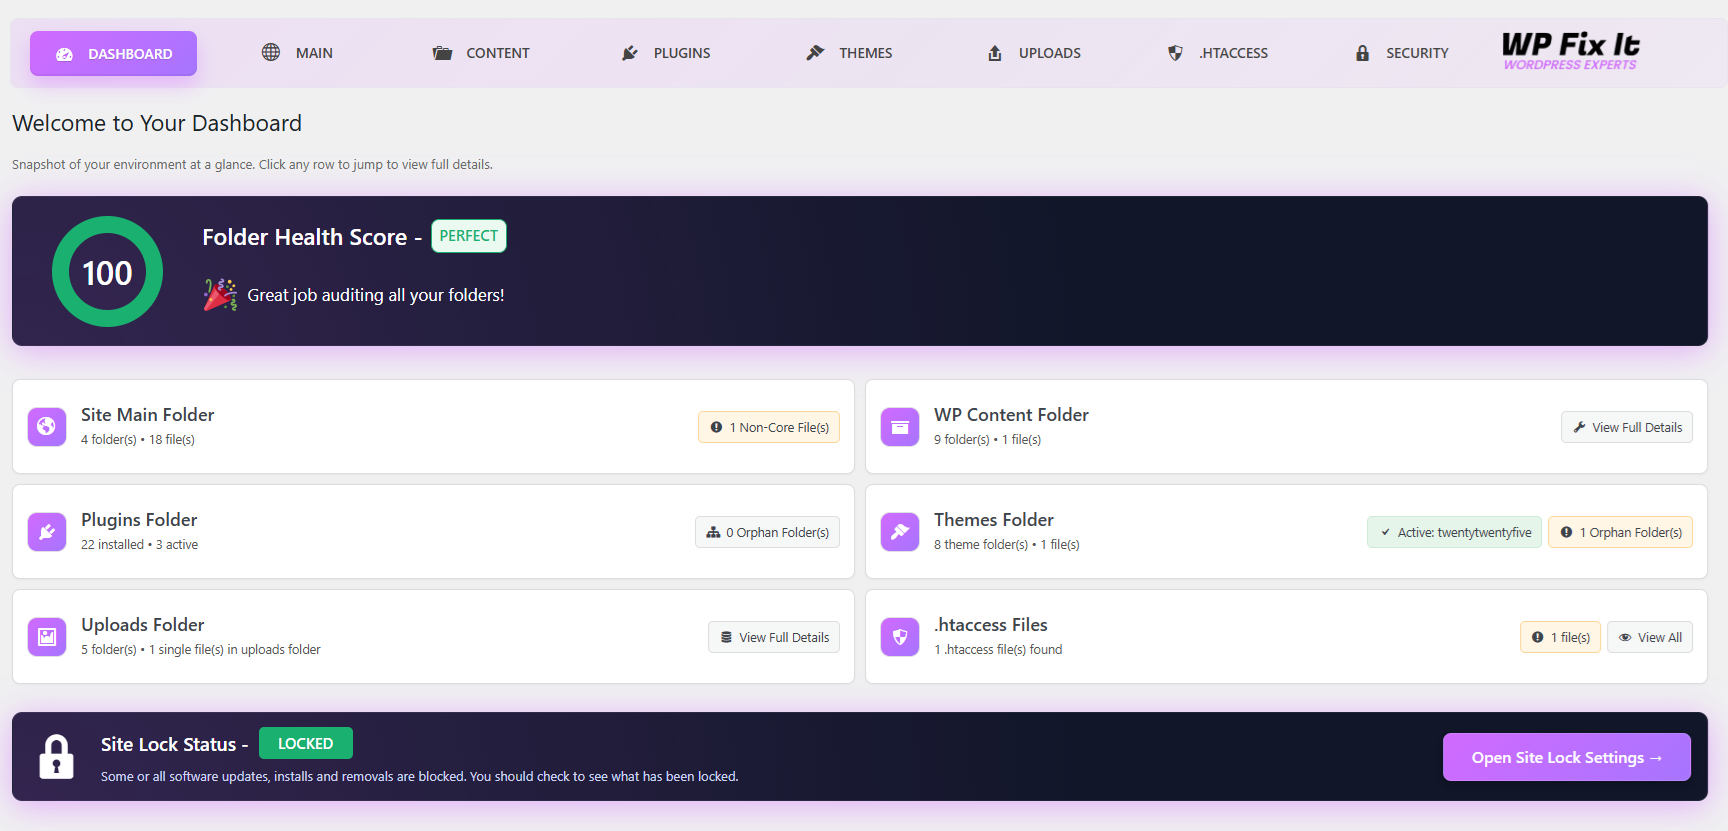Click the upload icon beside Uploads
This screenshot has height=831, width=1728.
point(995,53)
